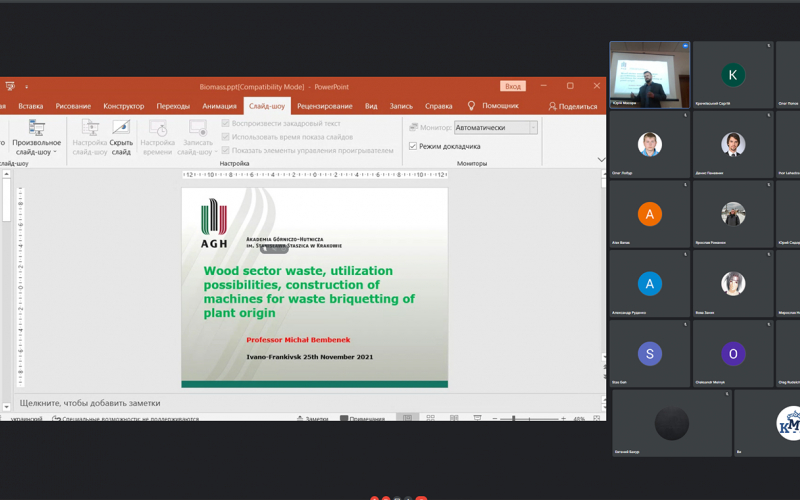Switch to Reading view icon
Viewport: 800px width, 500px height.
454,418
